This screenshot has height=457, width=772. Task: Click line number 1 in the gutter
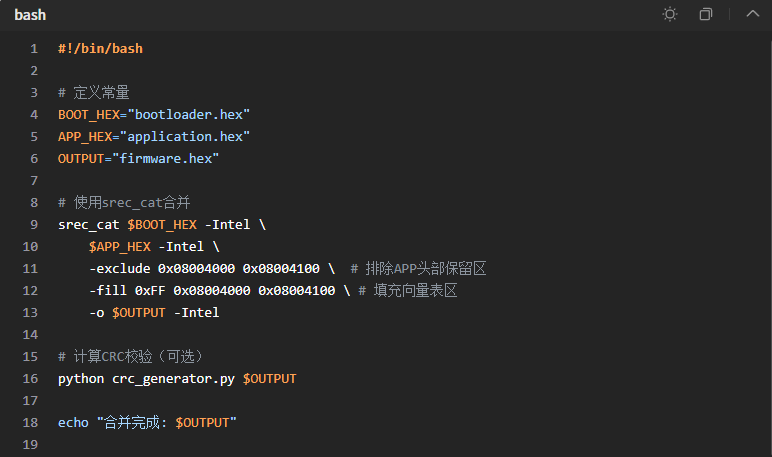pyautogui.click(x=34, y=48)
